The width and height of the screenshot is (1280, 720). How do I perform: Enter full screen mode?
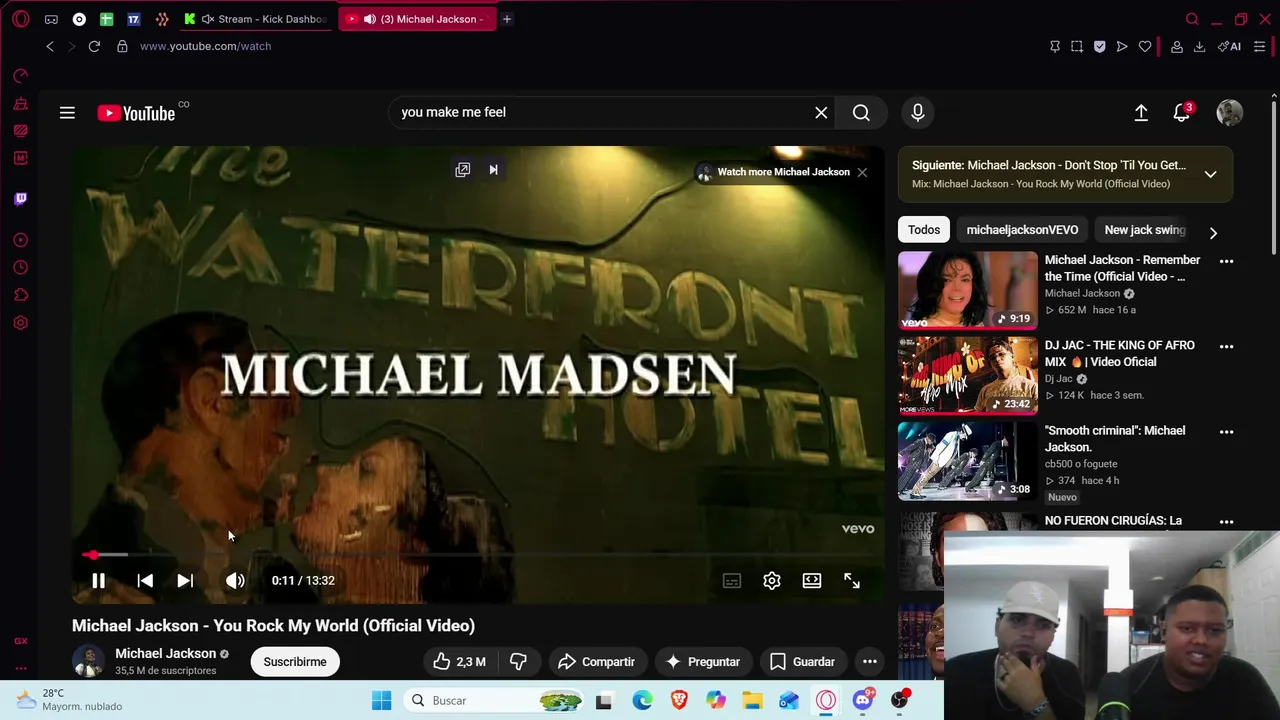[852, 580]
